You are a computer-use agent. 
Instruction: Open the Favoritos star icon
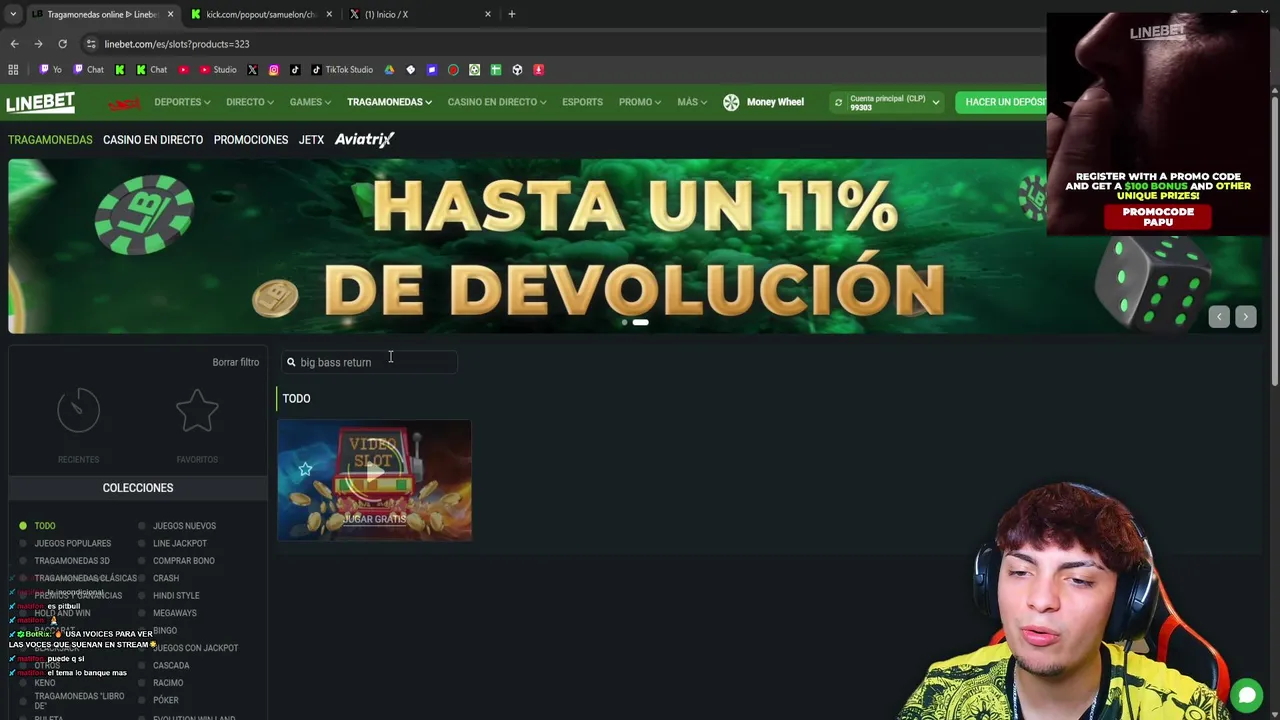coord(197,411)
